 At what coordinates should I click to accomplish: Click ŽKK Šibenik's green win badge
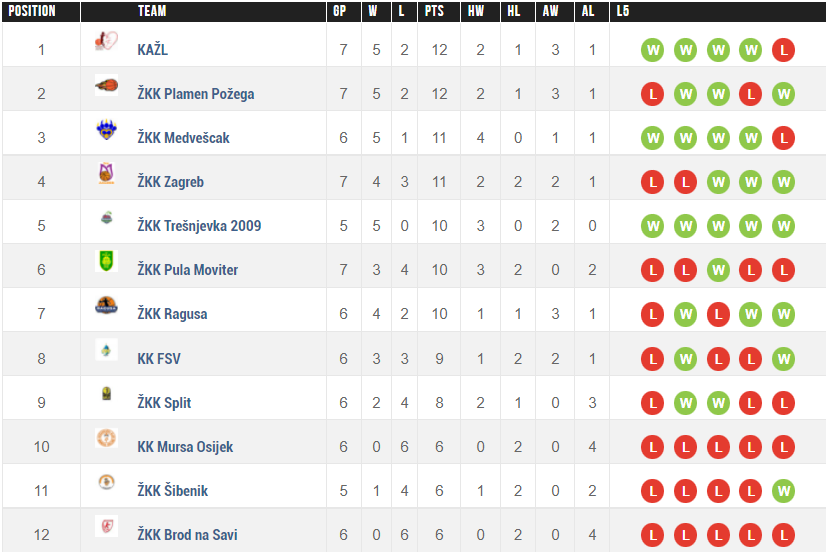point(783,491)
